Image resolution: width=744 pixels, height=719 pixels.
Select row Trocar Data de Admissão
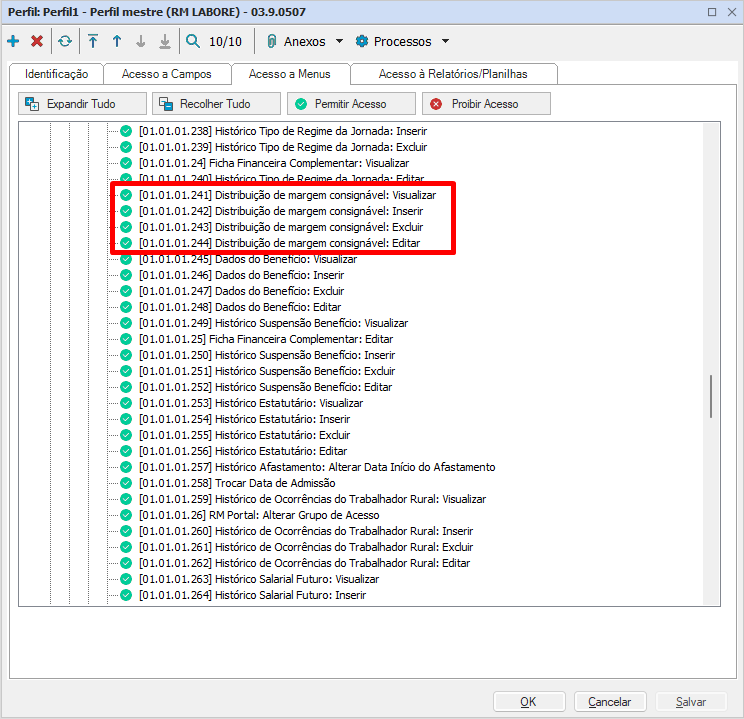coord(237,483)
